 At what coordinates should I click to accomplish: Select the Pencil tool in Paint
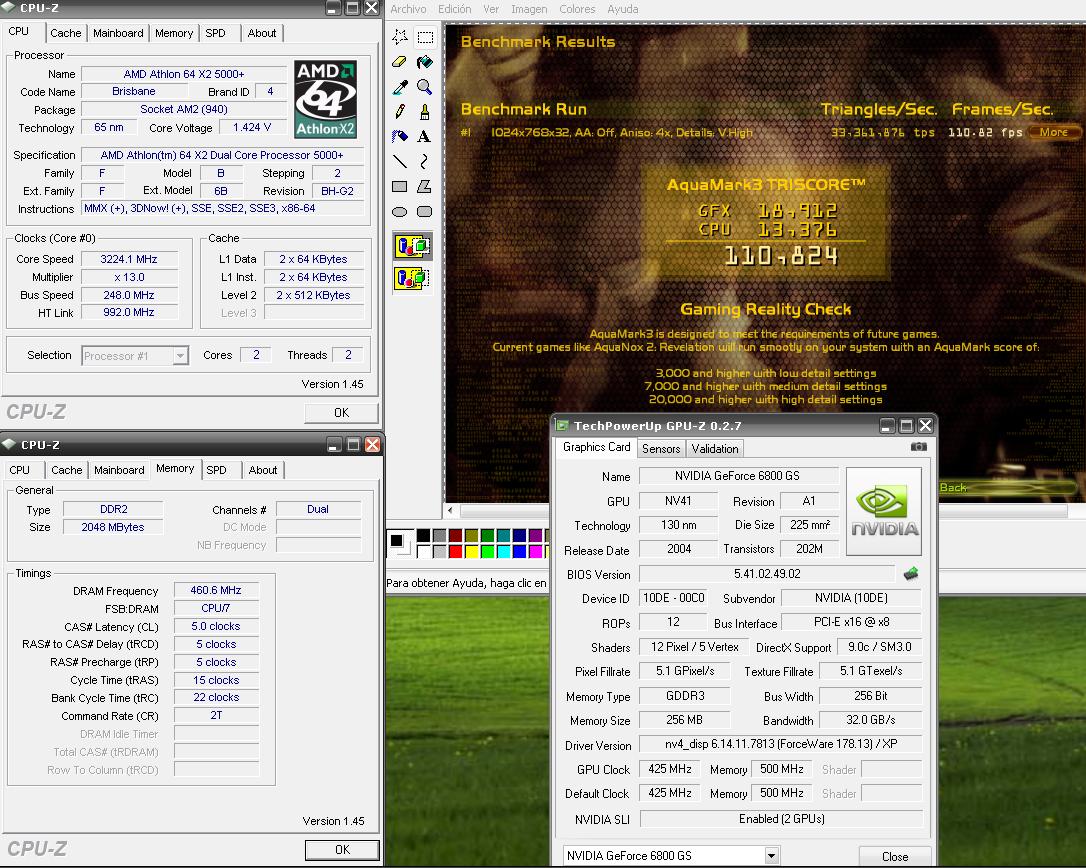[x=400, y=112]
